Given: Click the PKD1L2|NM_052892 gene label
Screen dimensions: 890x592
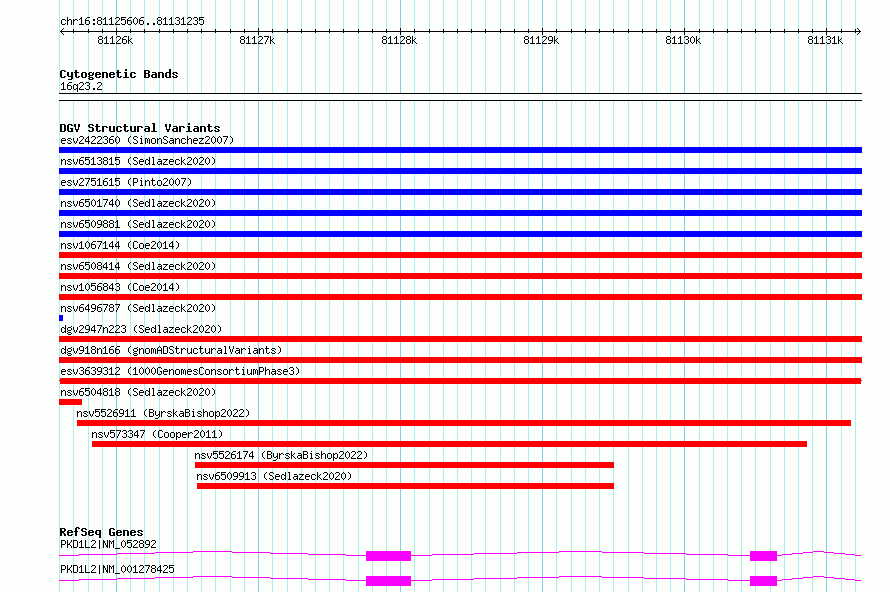Looking at the screenshot, I should tap(108, 544).
